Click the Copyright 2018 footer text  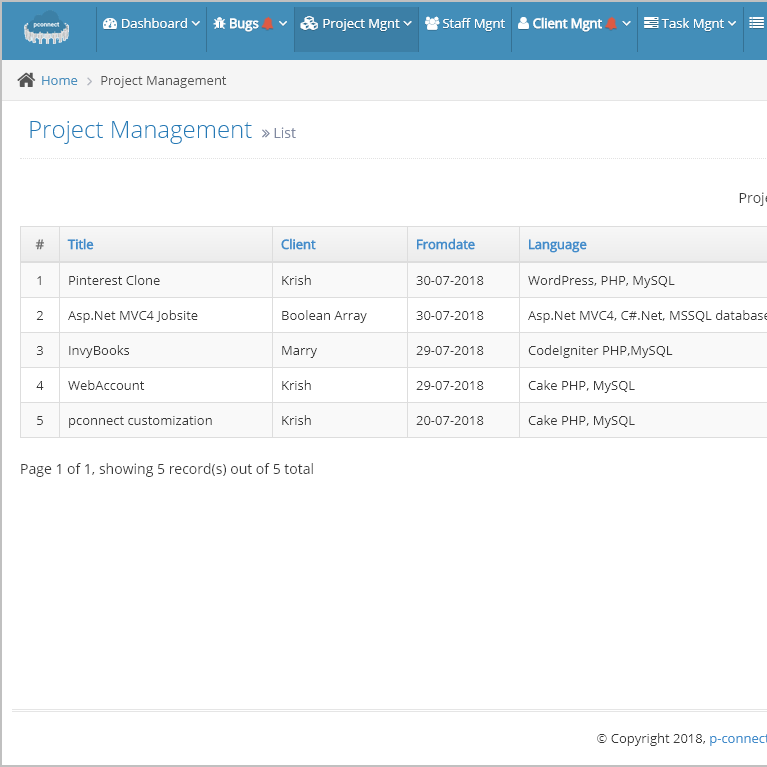pyautogui.click(x=651, y=738)
